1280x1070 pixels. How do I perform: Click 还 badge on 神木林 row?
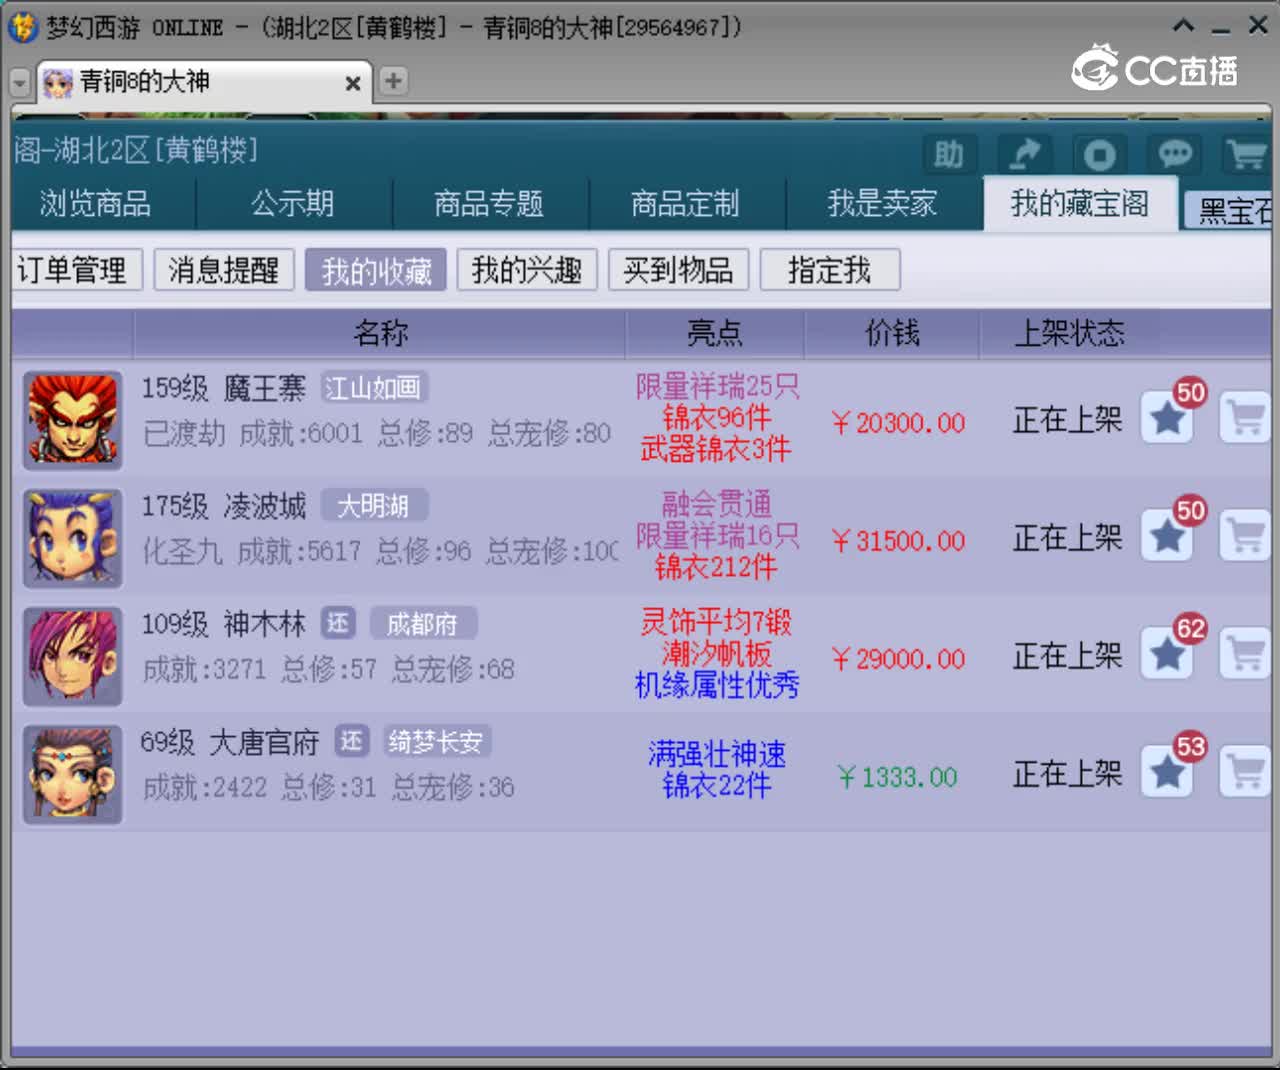click(338, 623)
